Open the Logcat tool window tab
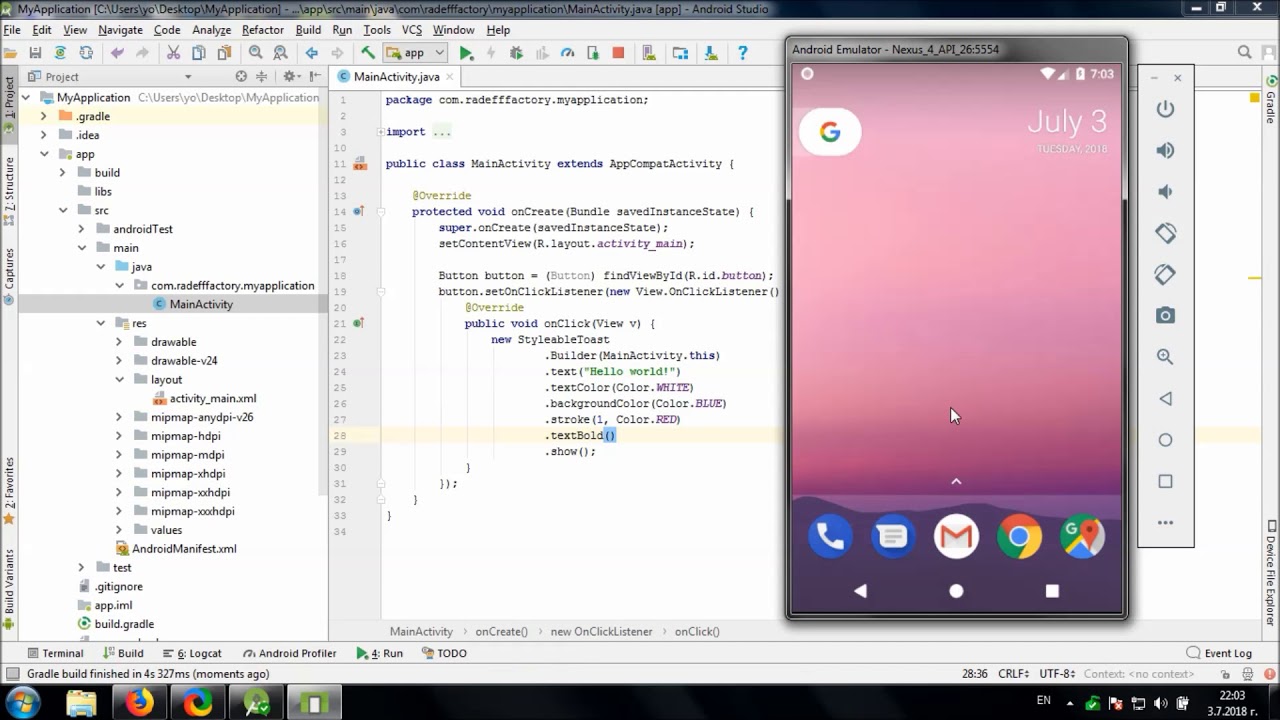 192,653
